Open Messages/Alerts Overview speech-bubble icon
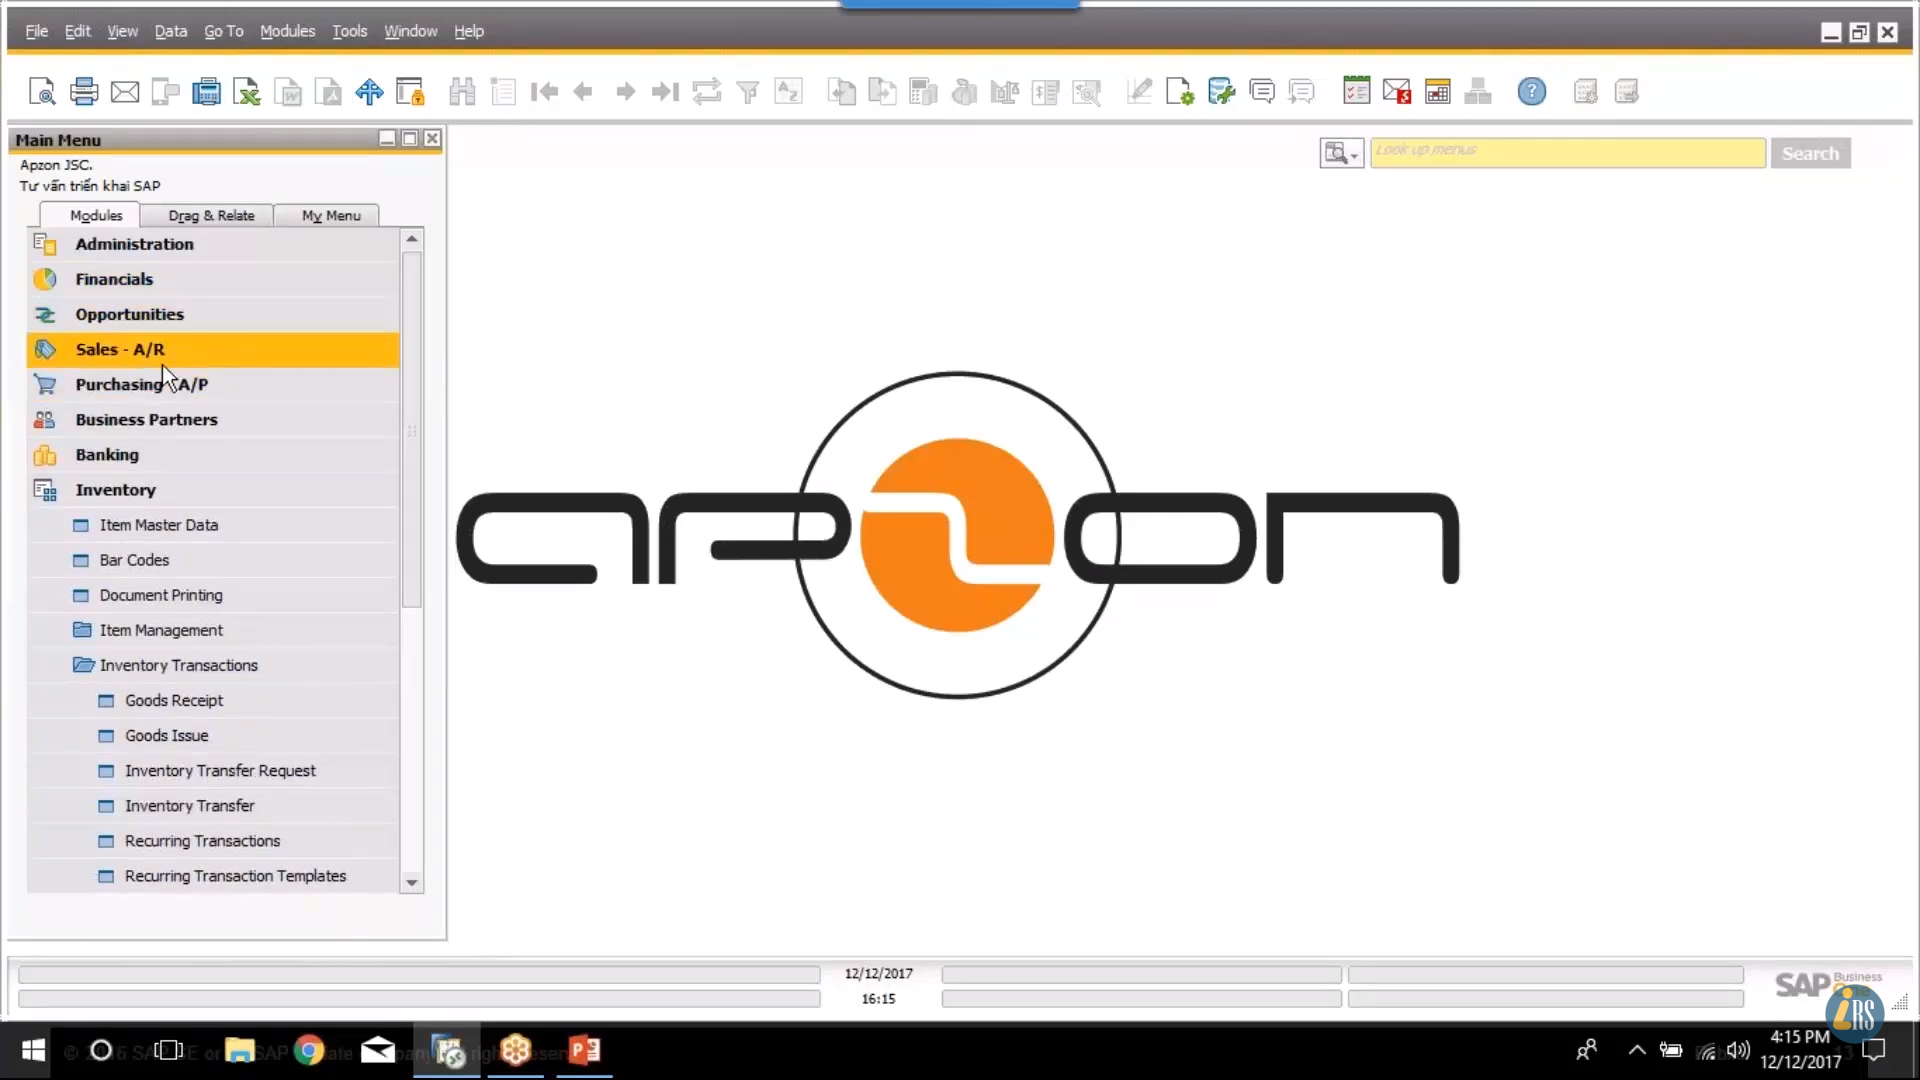The image size is (1920, 1080). pyautogui.click(x=1262, y=92)
